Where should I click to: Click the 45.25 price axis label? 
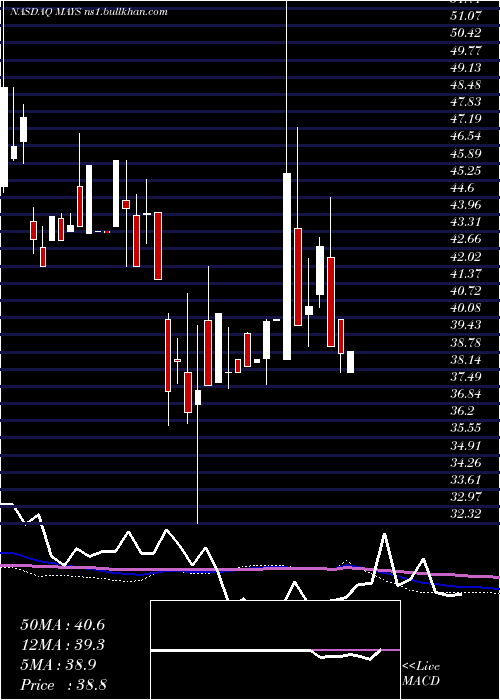pos(467,171)
